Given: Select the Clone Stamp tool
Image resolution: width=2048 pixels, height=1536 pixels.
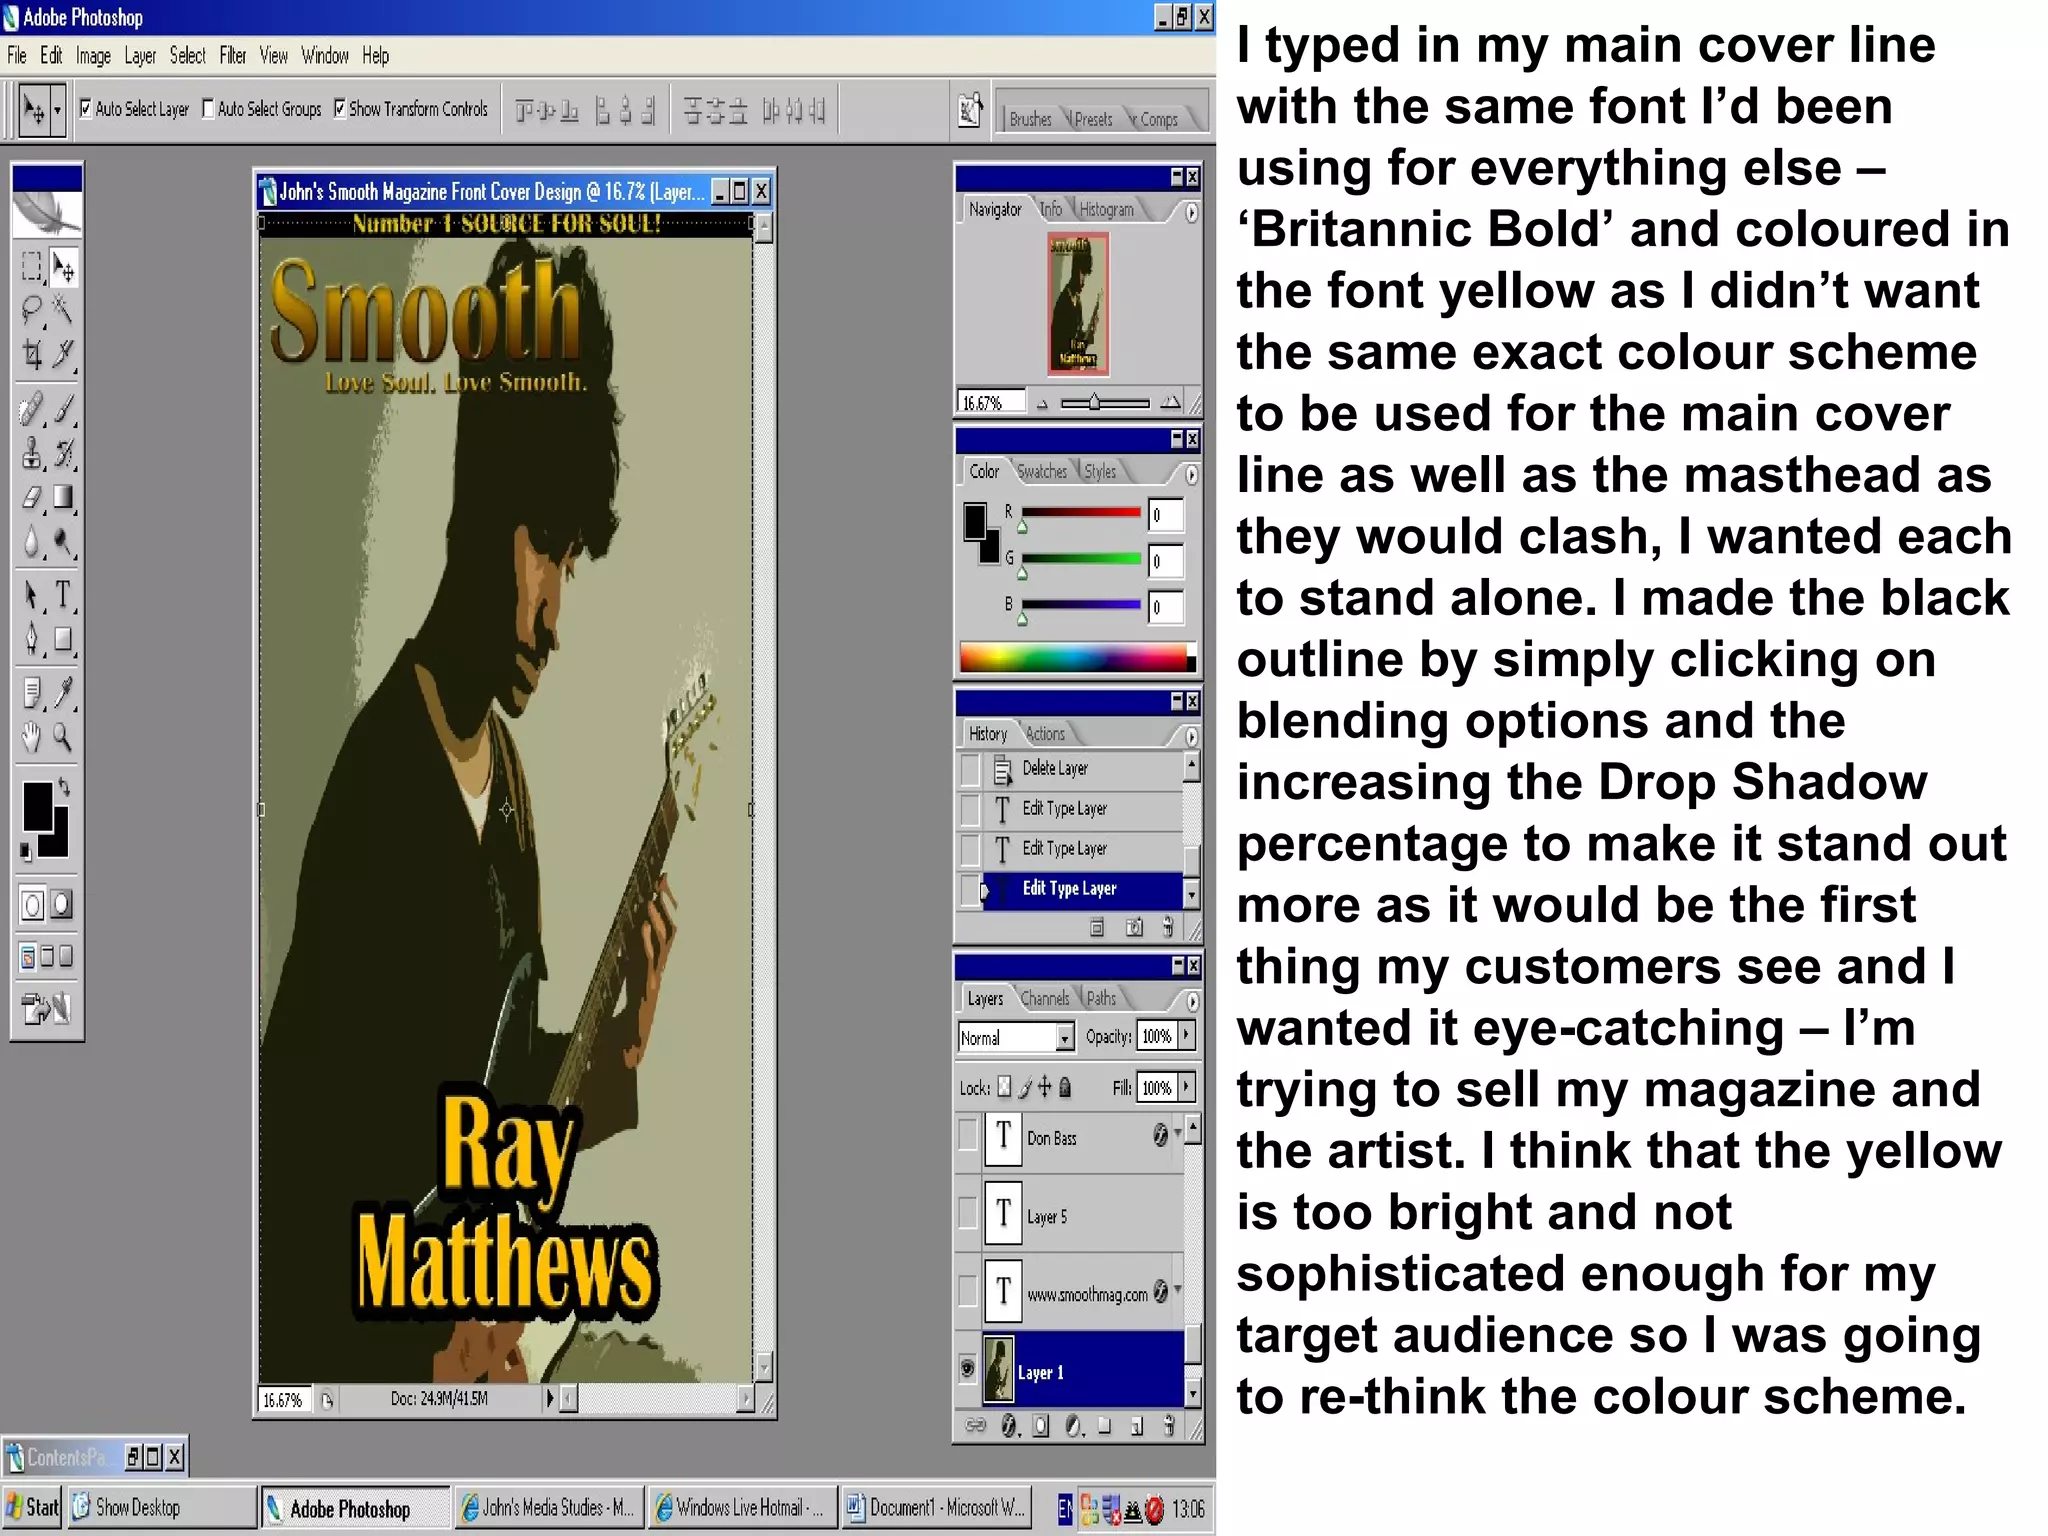Looking at the screenshot, I should pyautogui.click(x=32, y=454).
